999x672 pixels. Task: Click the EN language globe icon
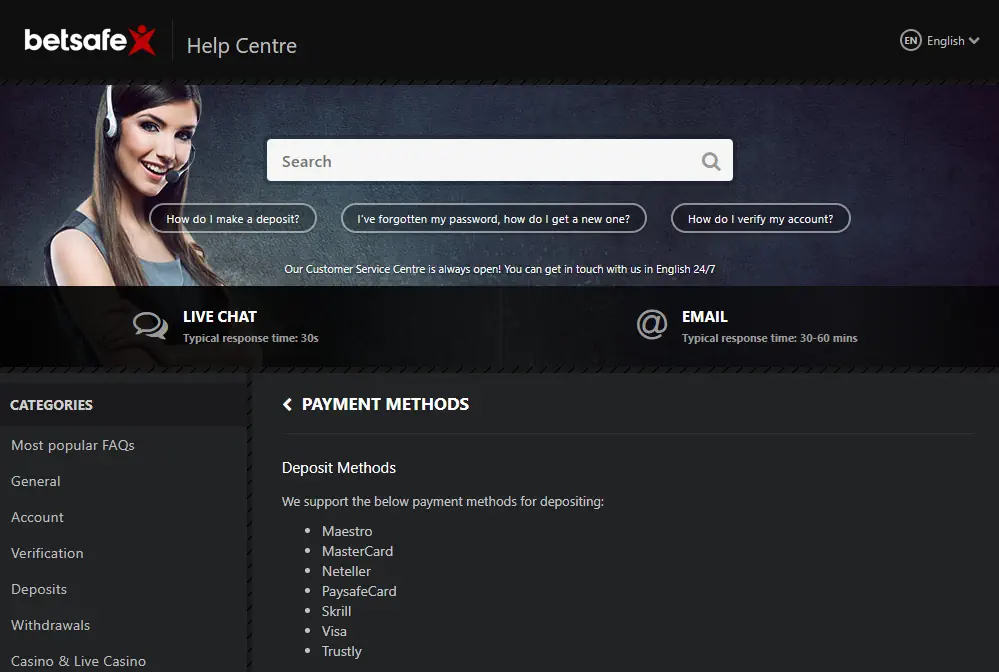point(911,40)
